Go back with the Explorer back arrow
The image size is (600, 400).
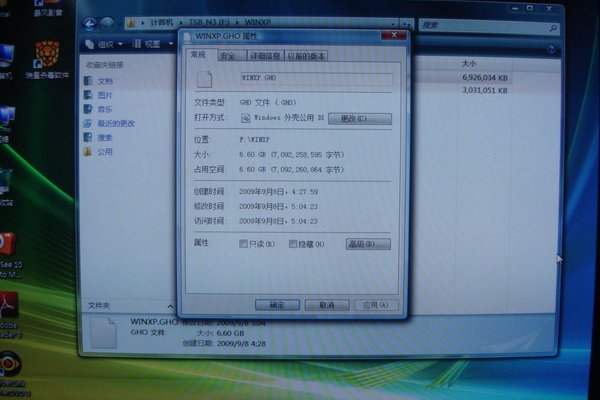pos(90,24)
